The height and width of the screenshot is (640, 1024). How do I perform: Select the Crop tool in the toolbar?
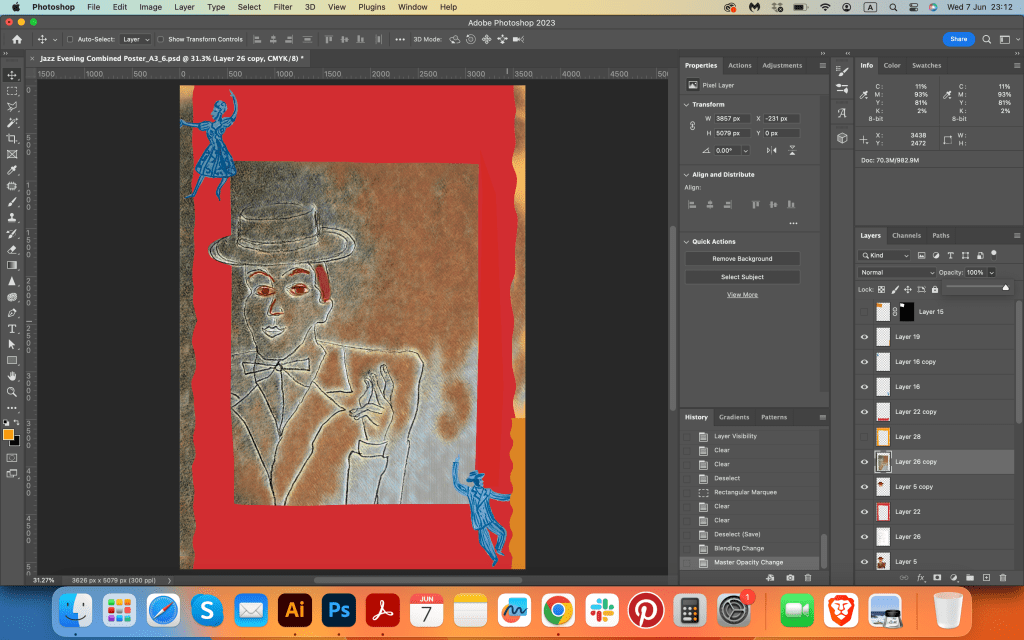(12, 138)
